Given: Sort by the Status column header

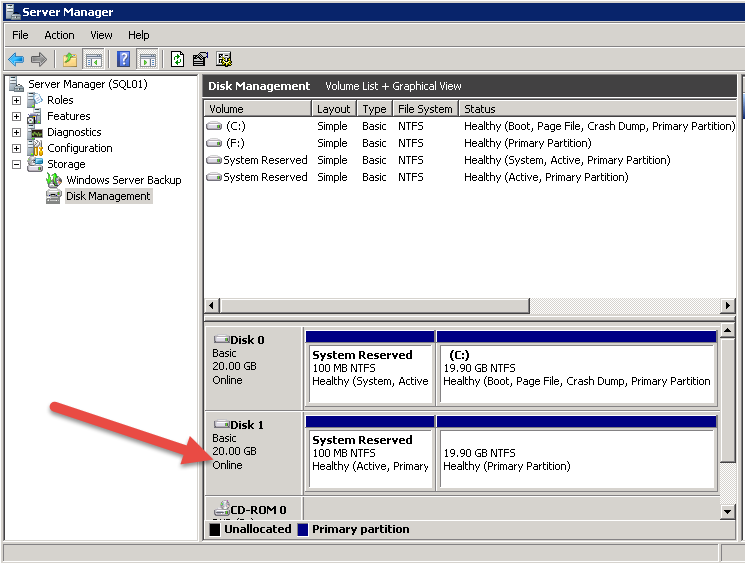Looking at the screenshot, I should [x=598, y=109].
